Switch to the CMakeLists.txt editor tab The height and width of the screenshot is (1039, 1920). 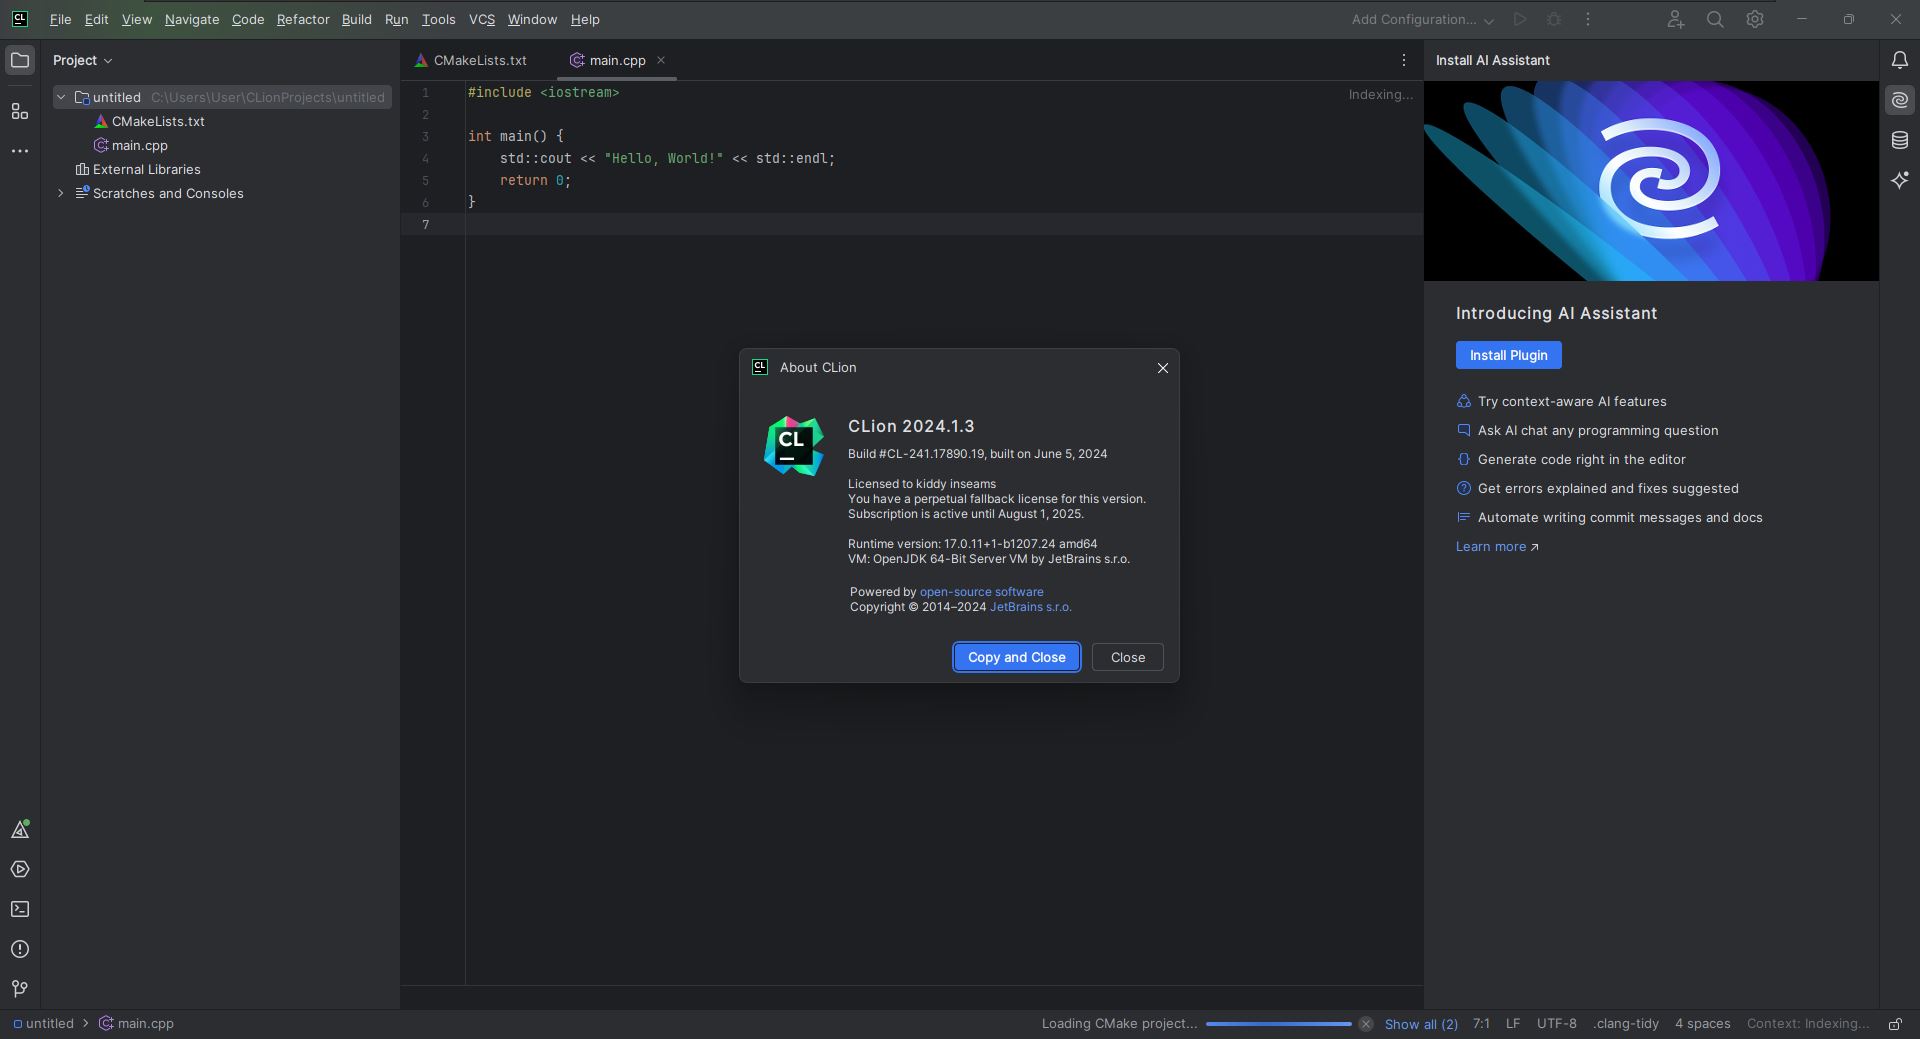(479, 60)
